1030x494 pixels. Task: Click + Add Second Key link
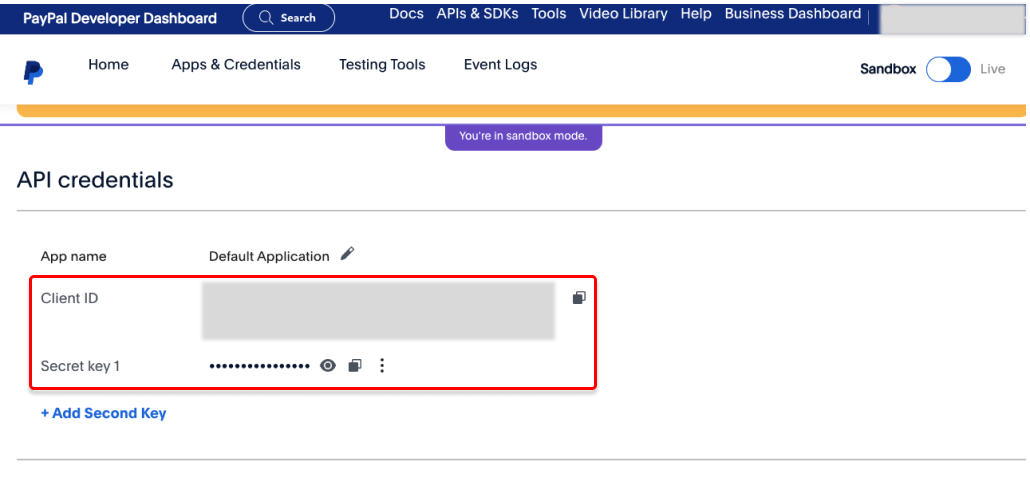(104, 413)
